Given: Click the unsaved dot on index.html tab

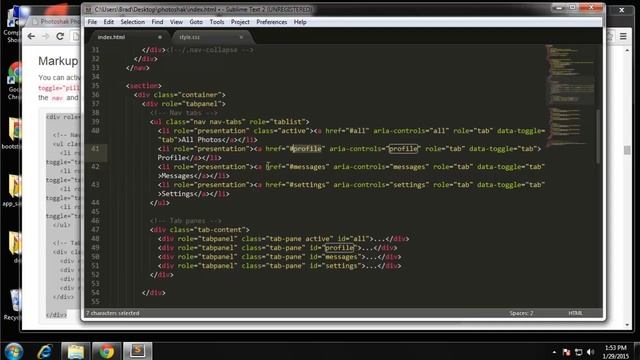Looking at the screenshot, I should click(x=160, y=37).
